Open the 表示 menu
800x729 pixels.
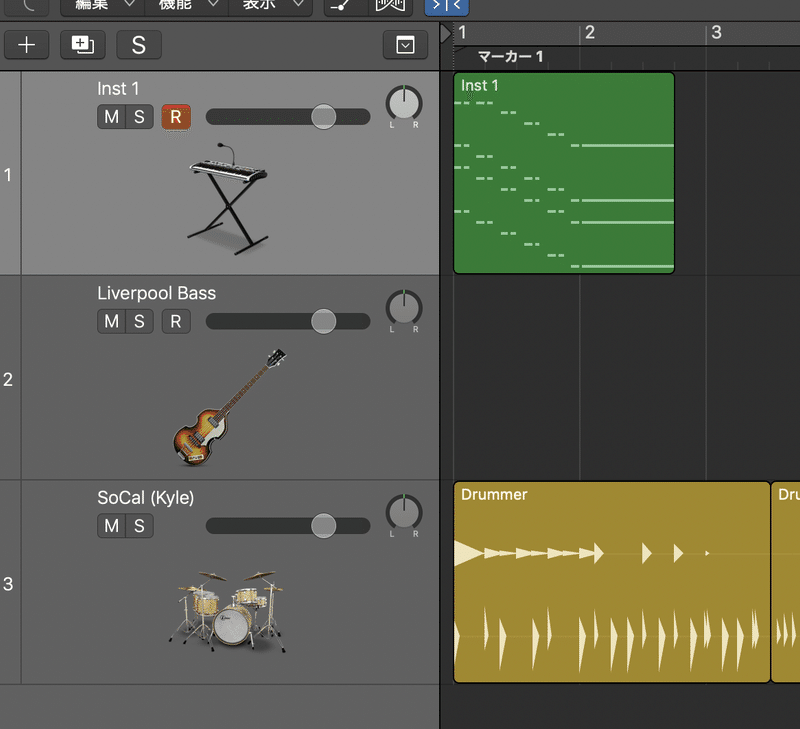pyautogui.click(x=270, y=6)
